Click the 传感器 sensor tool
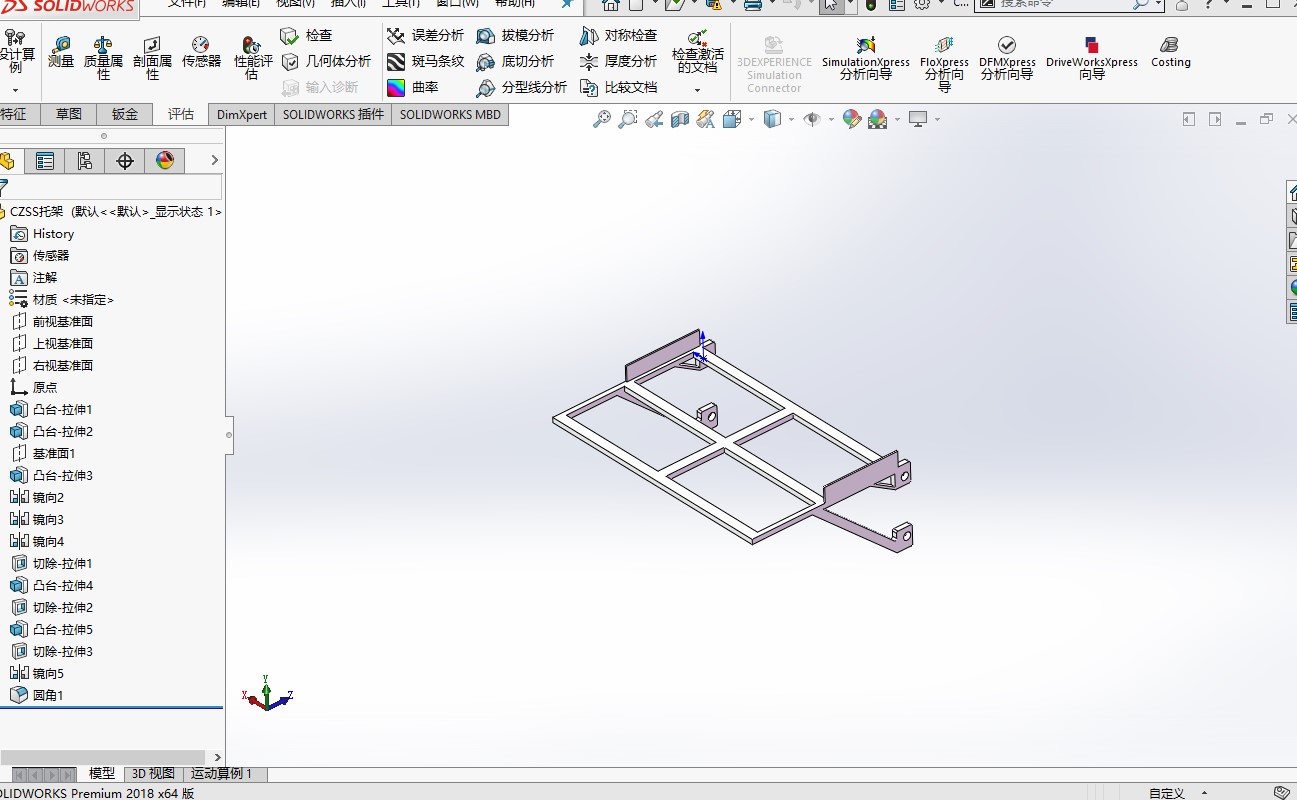The width and height of the screenshot is (1297, 800). click(201, 52)
